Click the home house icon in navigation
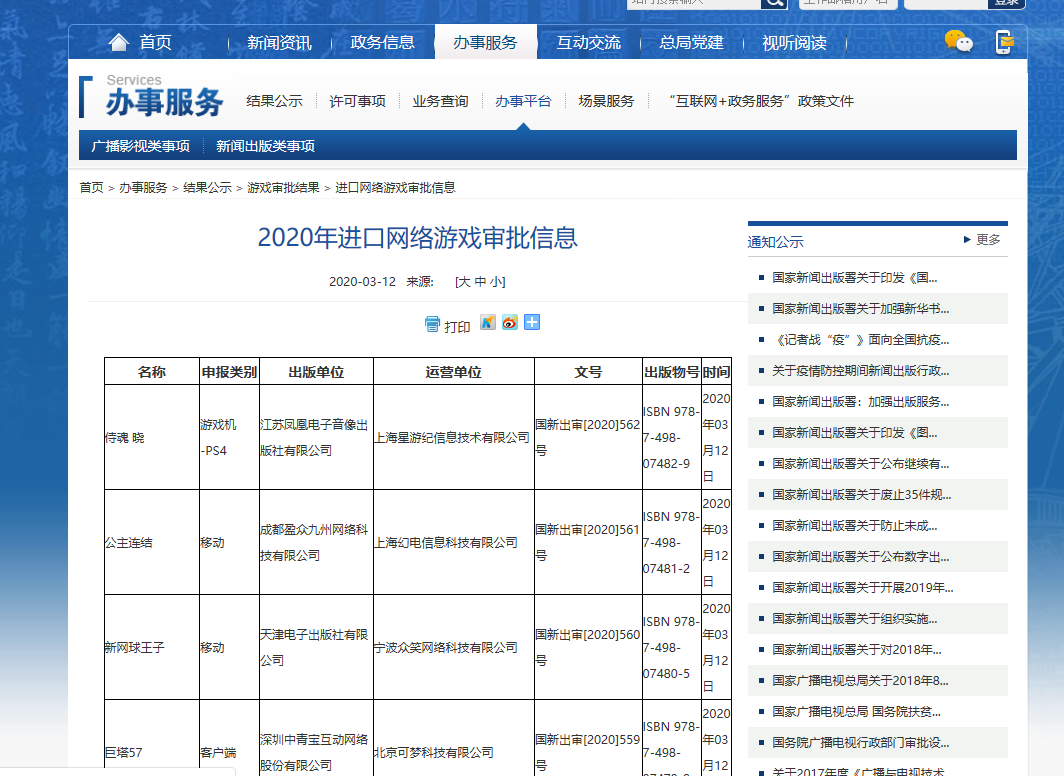This screenshot has height=776, width=1064. coord(120,42)
